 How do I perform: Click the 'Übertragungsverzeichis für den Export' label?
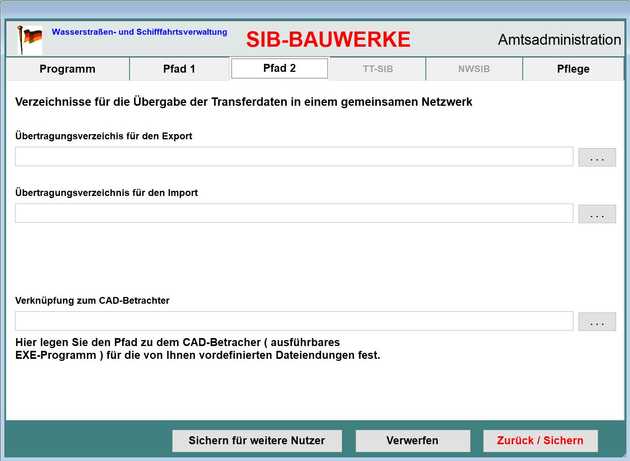[x=104, y=136]
